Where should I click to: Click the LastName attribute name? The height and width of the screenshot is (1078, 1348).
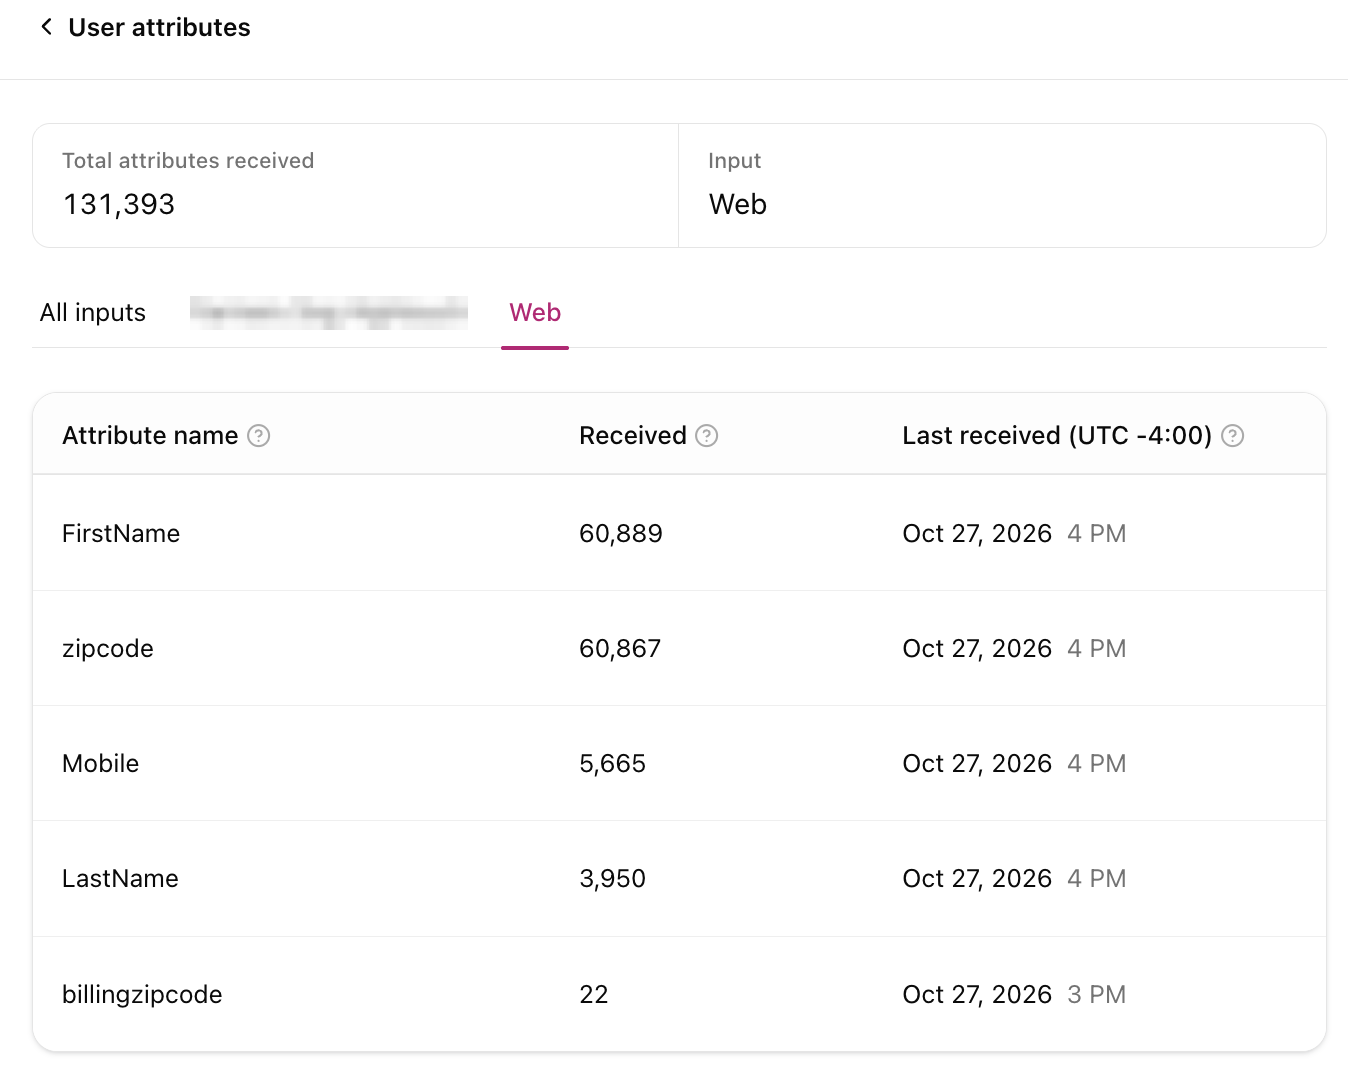coord(120,879)
